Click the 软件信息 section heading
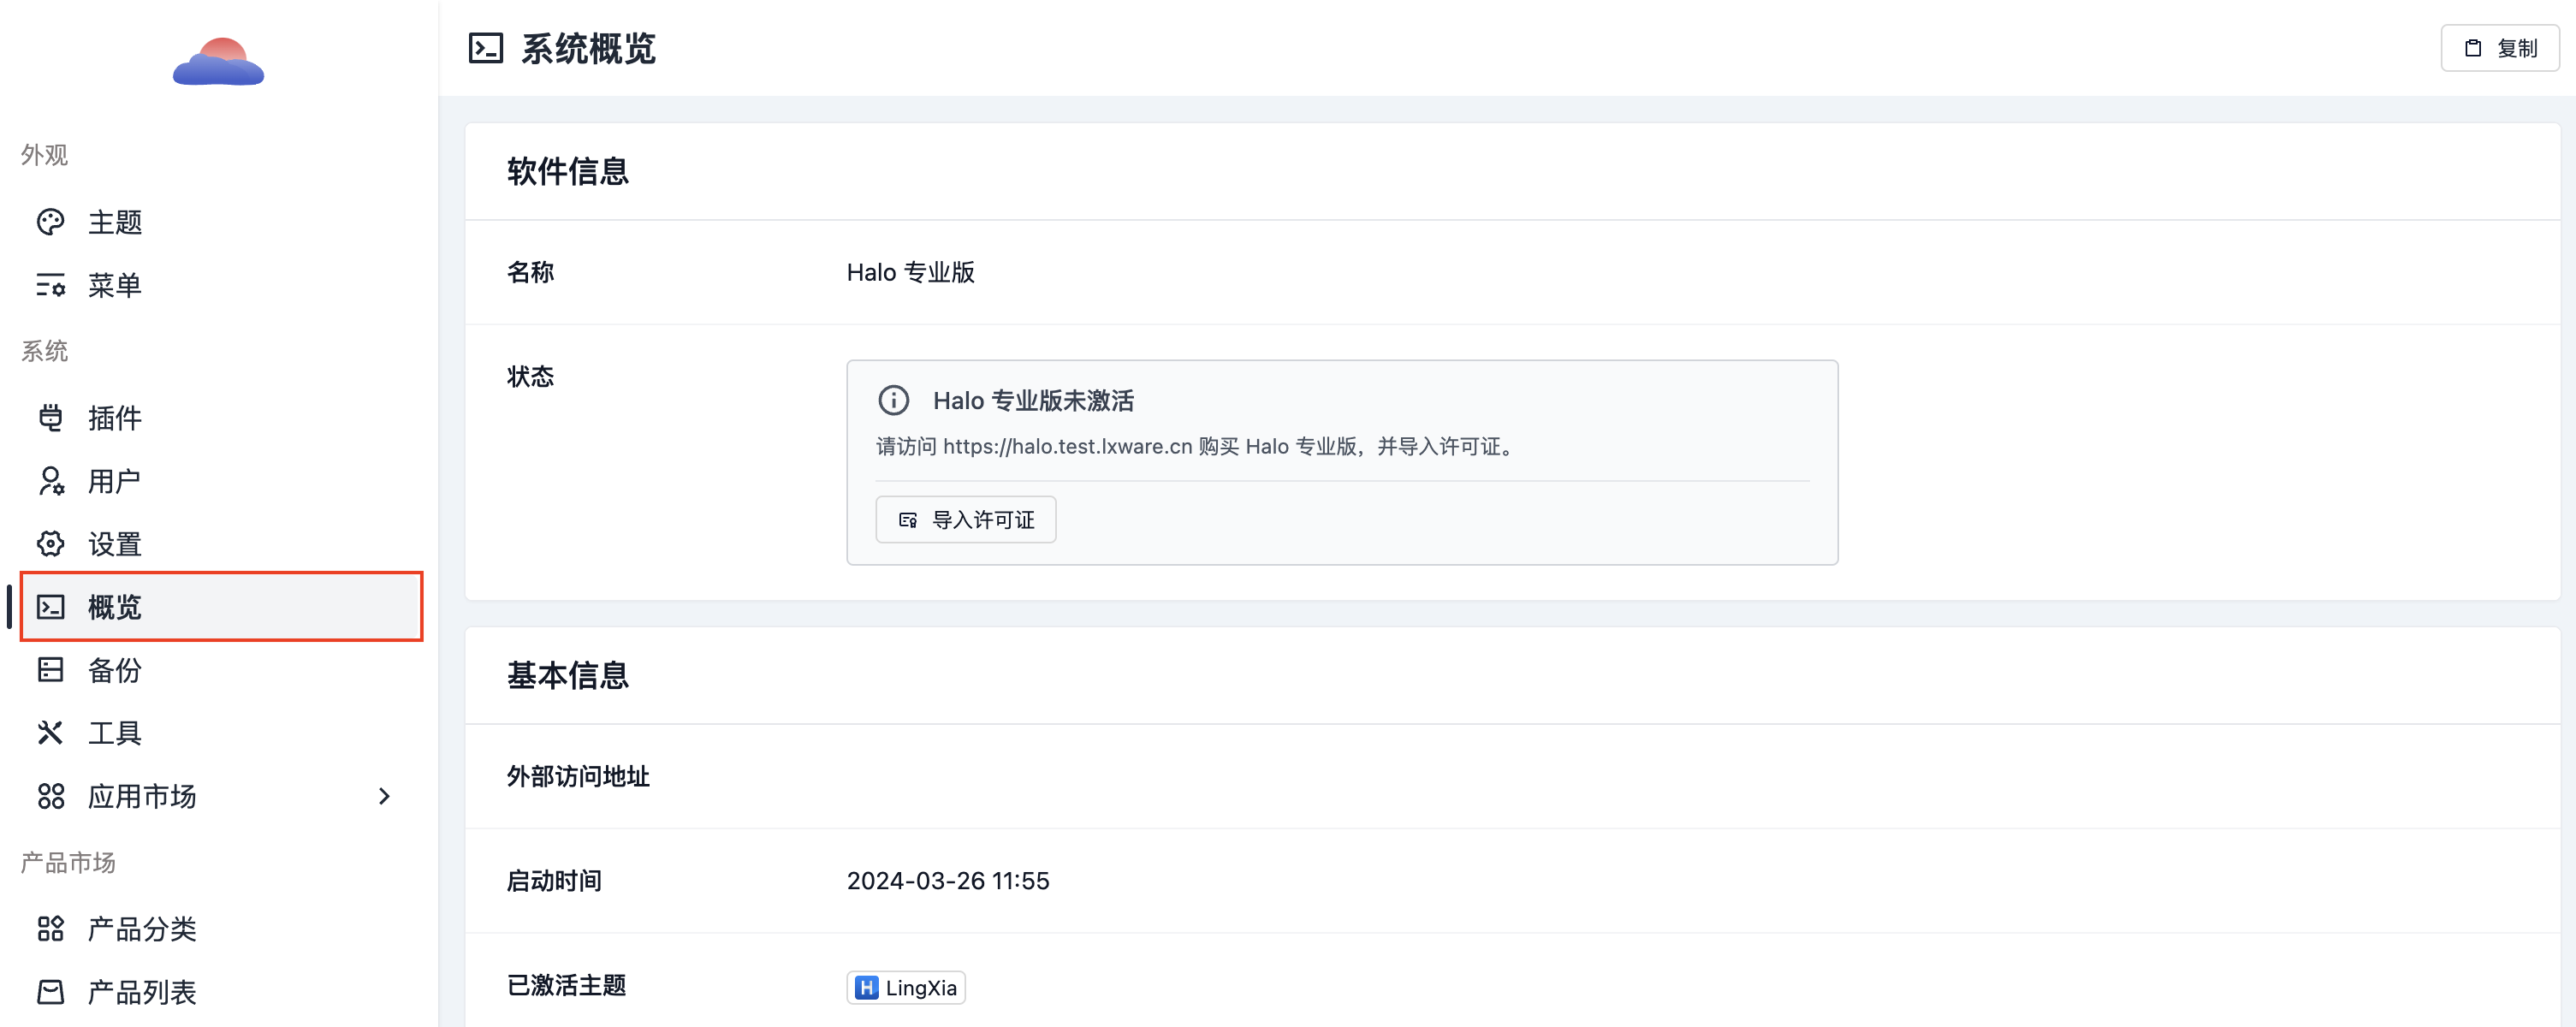The image size is (2576, 1027). pyautogui.click(x=568, y=172)
